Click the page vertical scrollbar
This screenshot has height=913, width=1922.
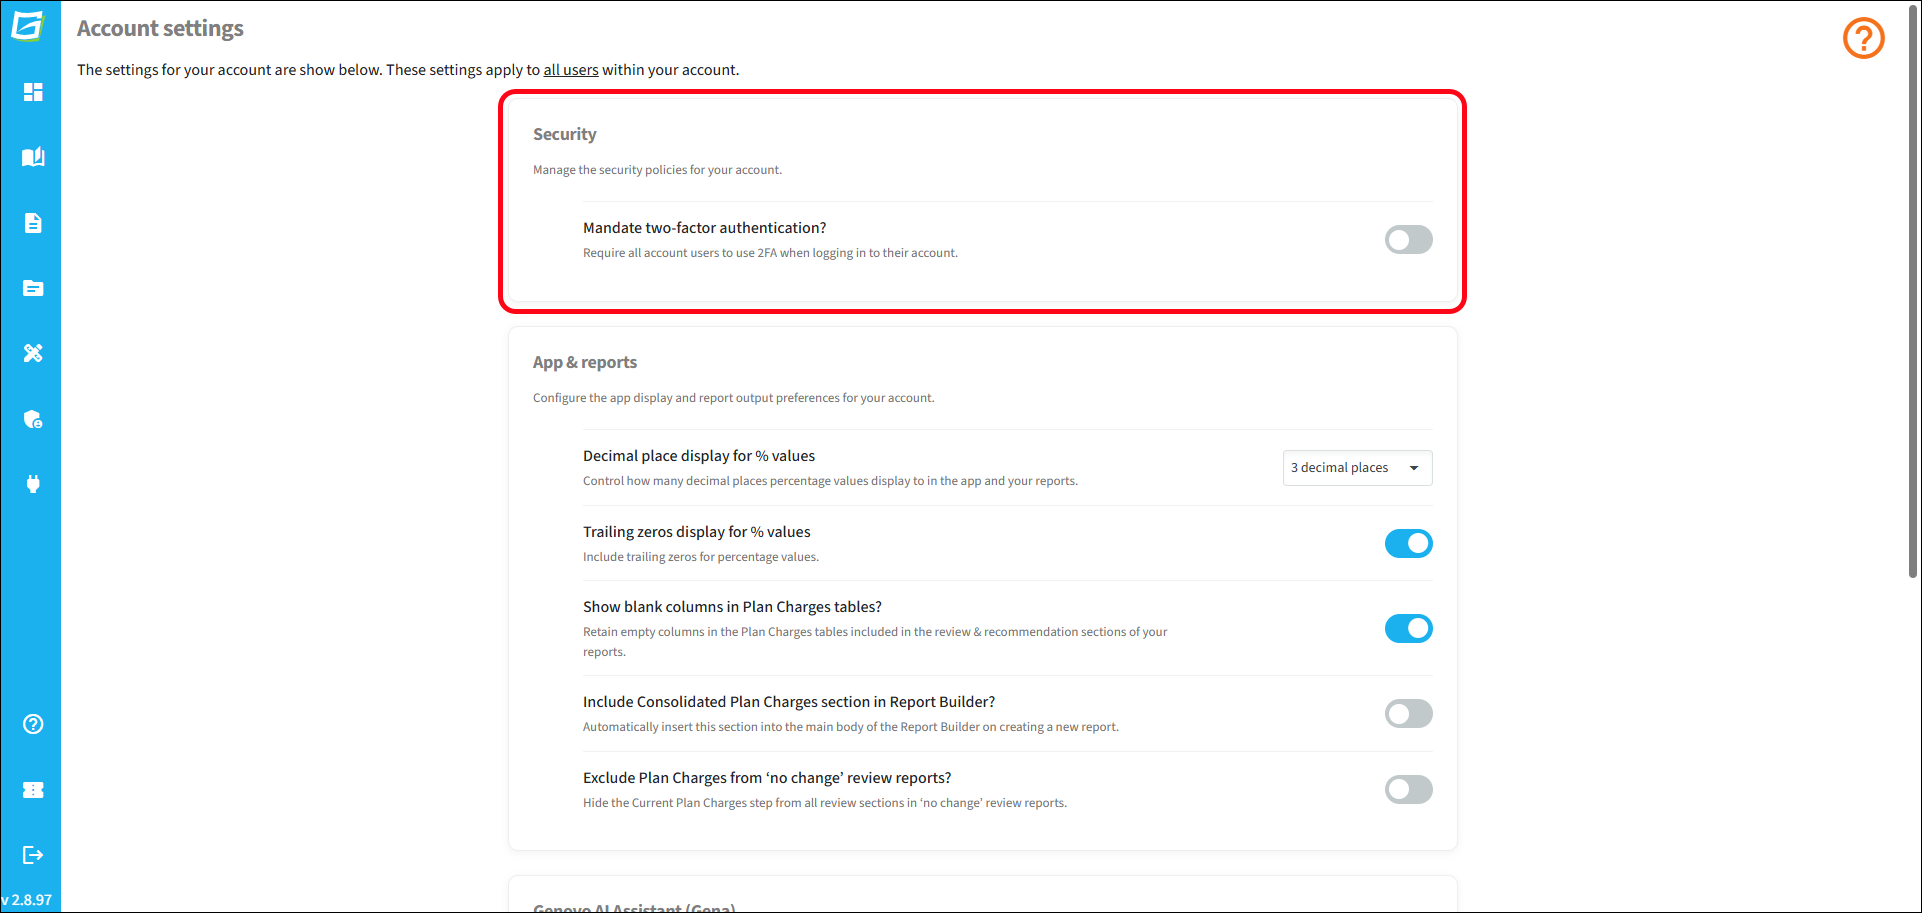[1913, 290]
